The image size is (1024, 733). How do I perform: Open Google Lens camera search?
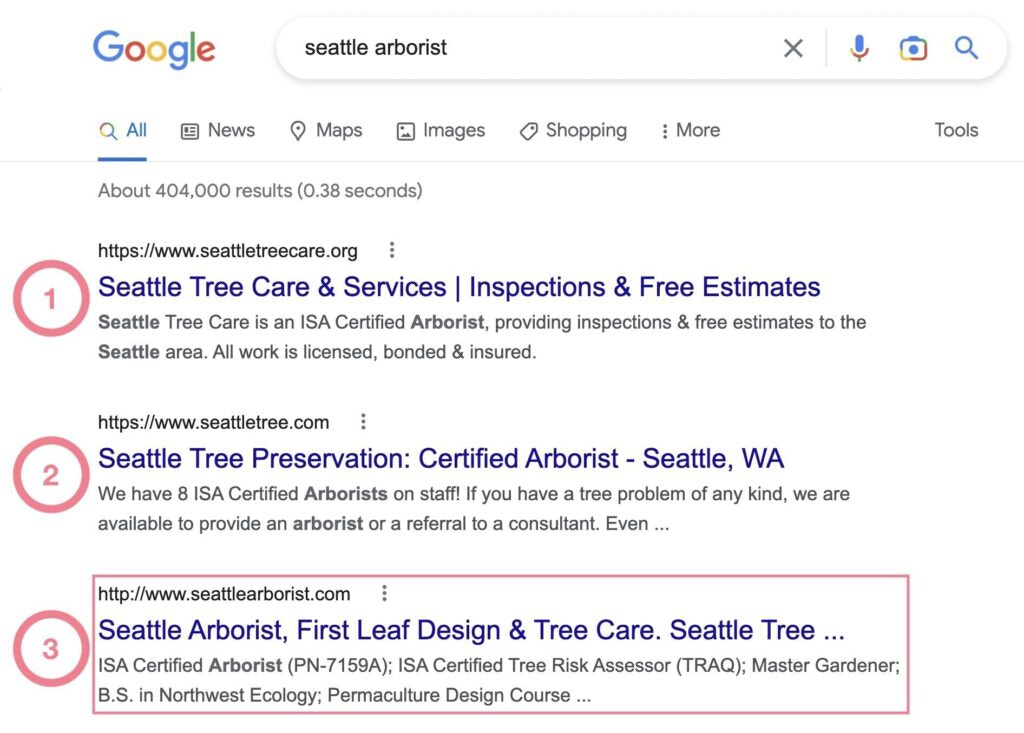[x=913, y=47]
